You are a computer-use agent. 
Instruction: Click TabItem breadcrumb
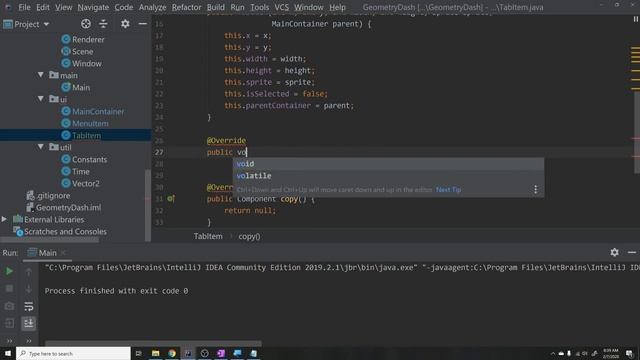(208, 236)
